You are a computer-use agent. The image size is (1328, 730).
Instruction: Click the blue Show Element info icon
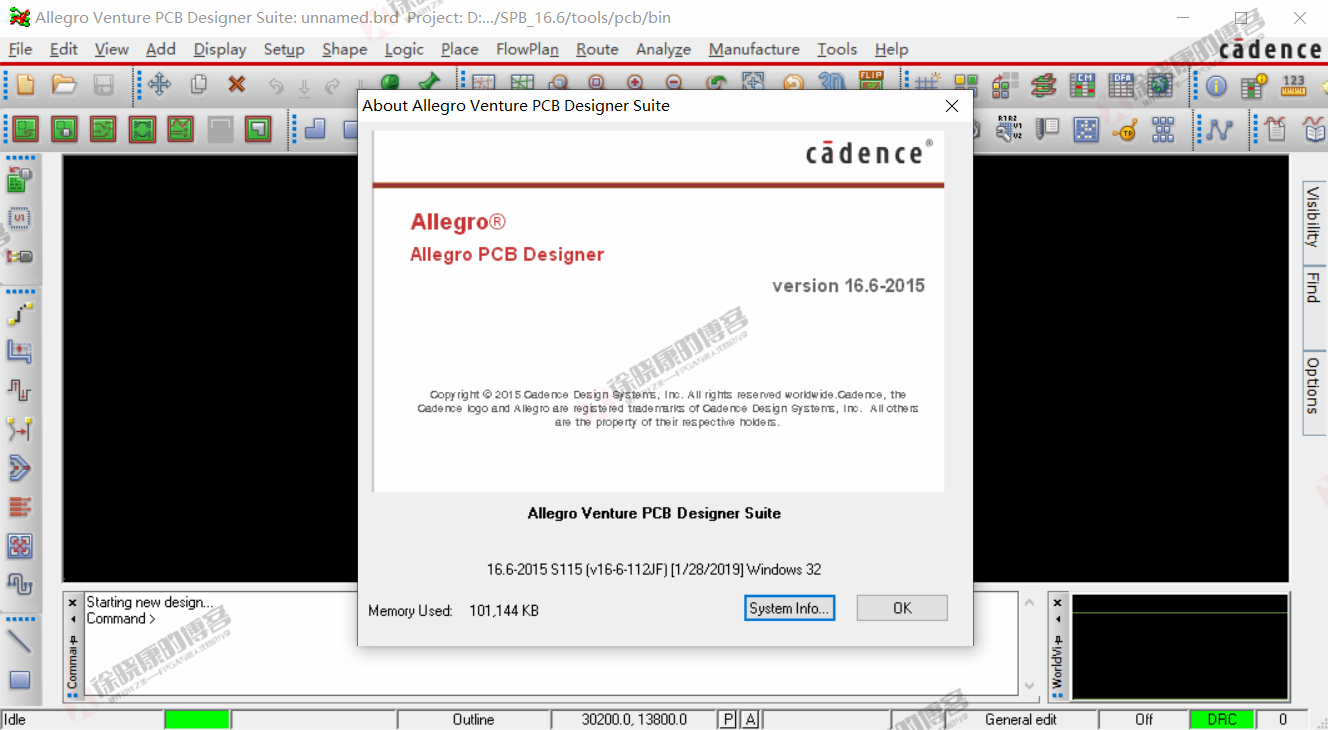click(x=1216, y=86)
